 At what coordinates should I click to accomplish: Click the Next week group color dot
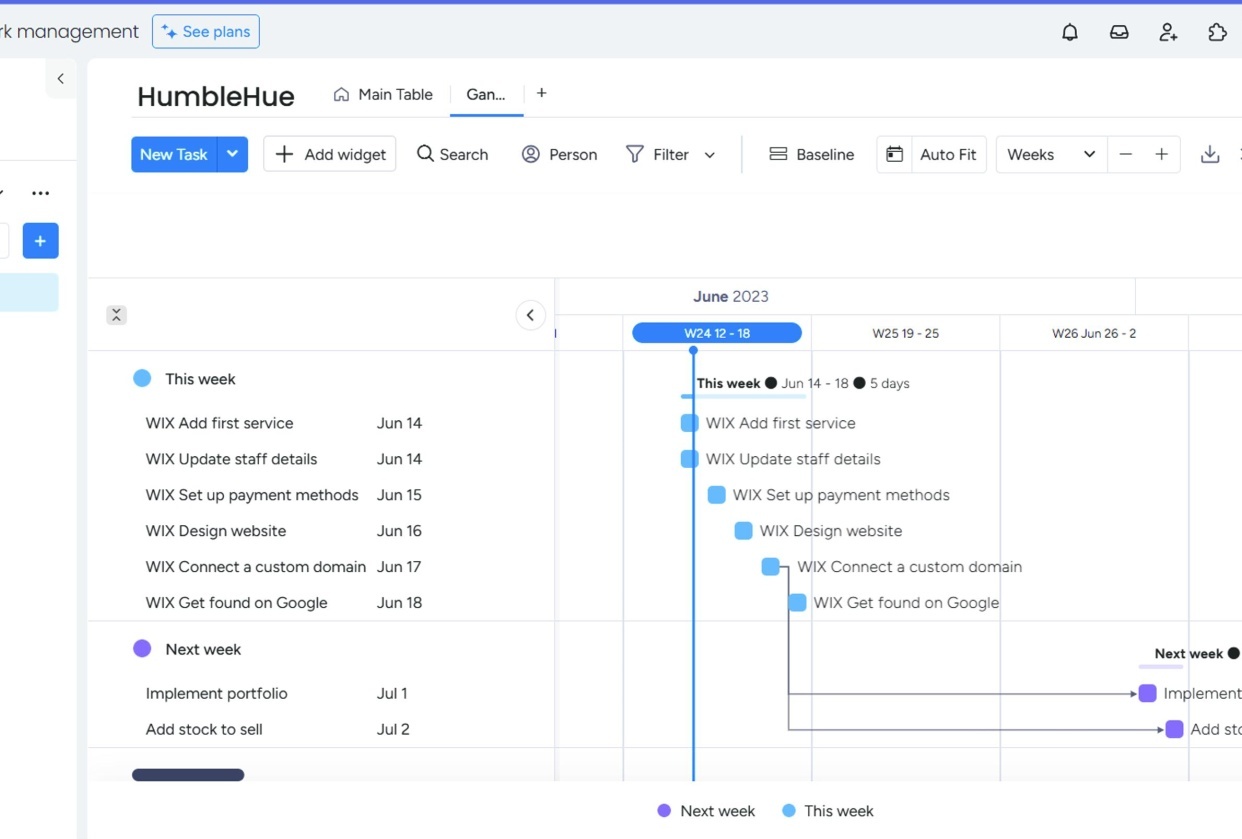[x=142, y=648]
